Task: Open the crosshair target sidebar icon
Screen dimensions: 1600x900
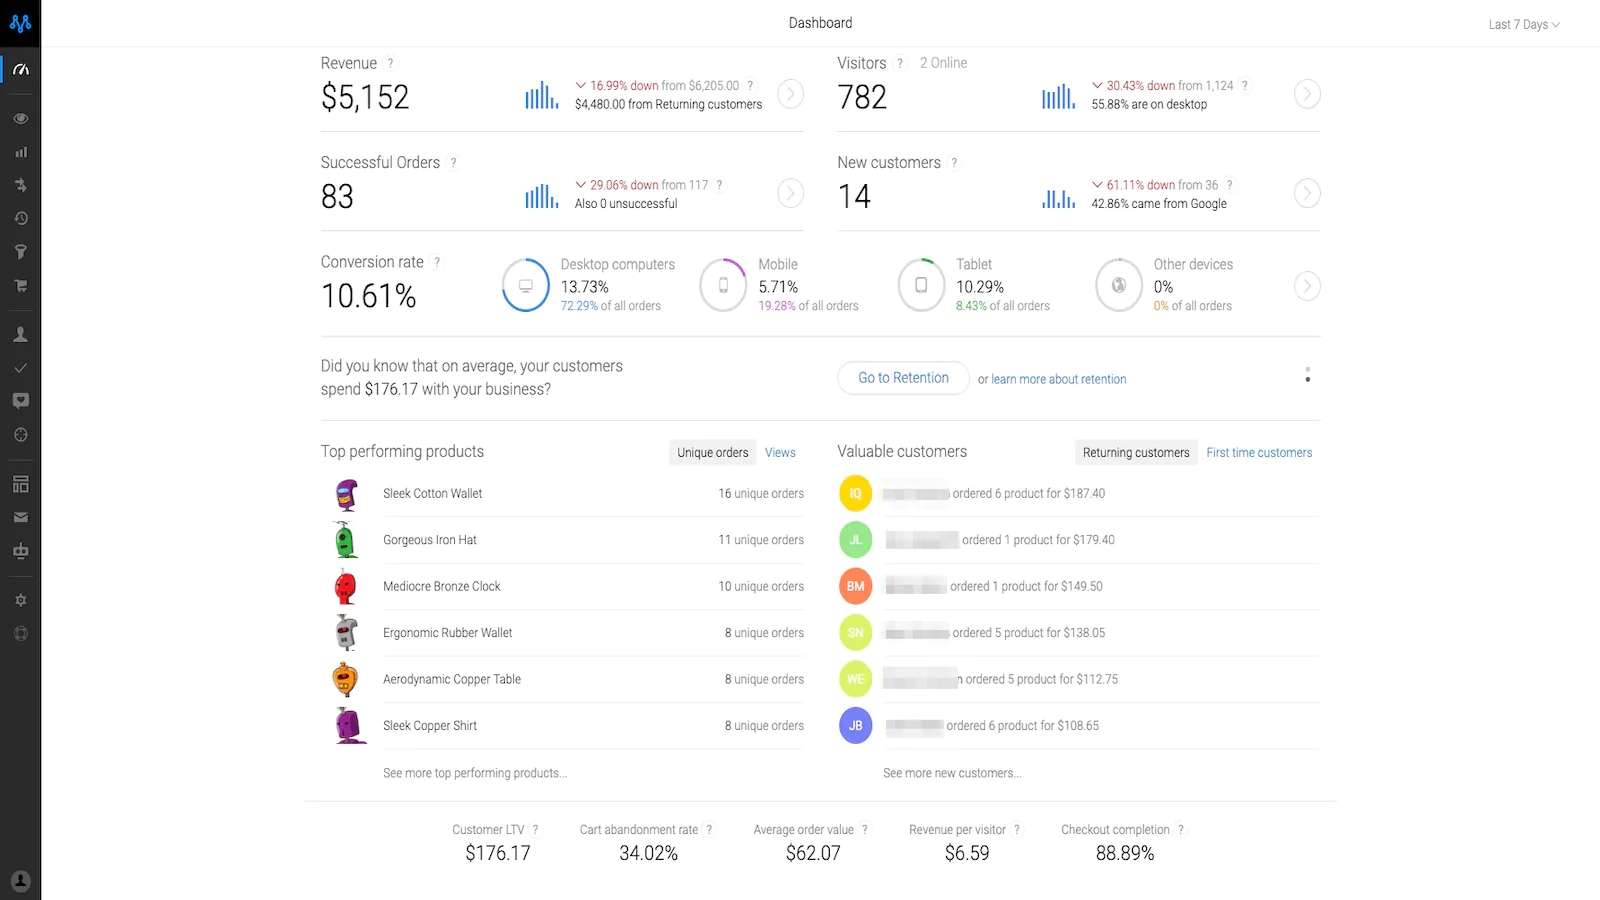Action: point(20,435)
